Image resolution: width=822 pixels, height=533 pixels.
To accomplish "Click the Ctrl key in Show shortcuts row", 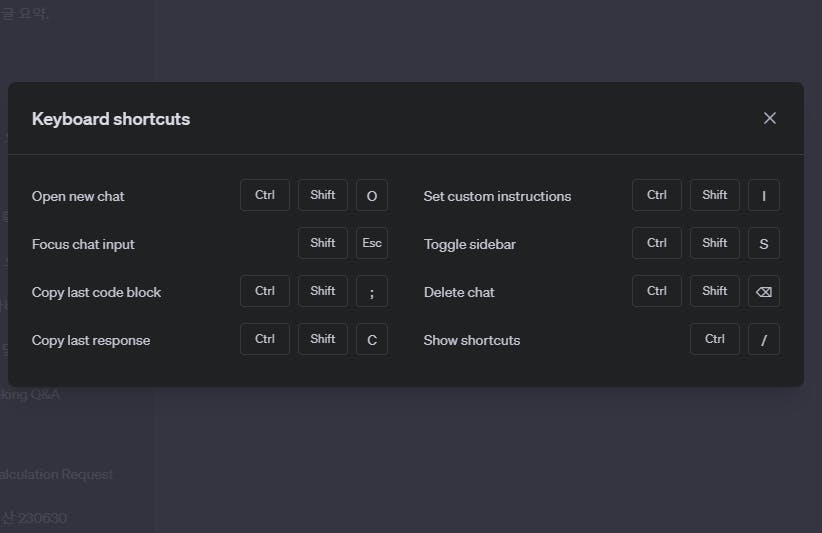I will pos(715,339).
